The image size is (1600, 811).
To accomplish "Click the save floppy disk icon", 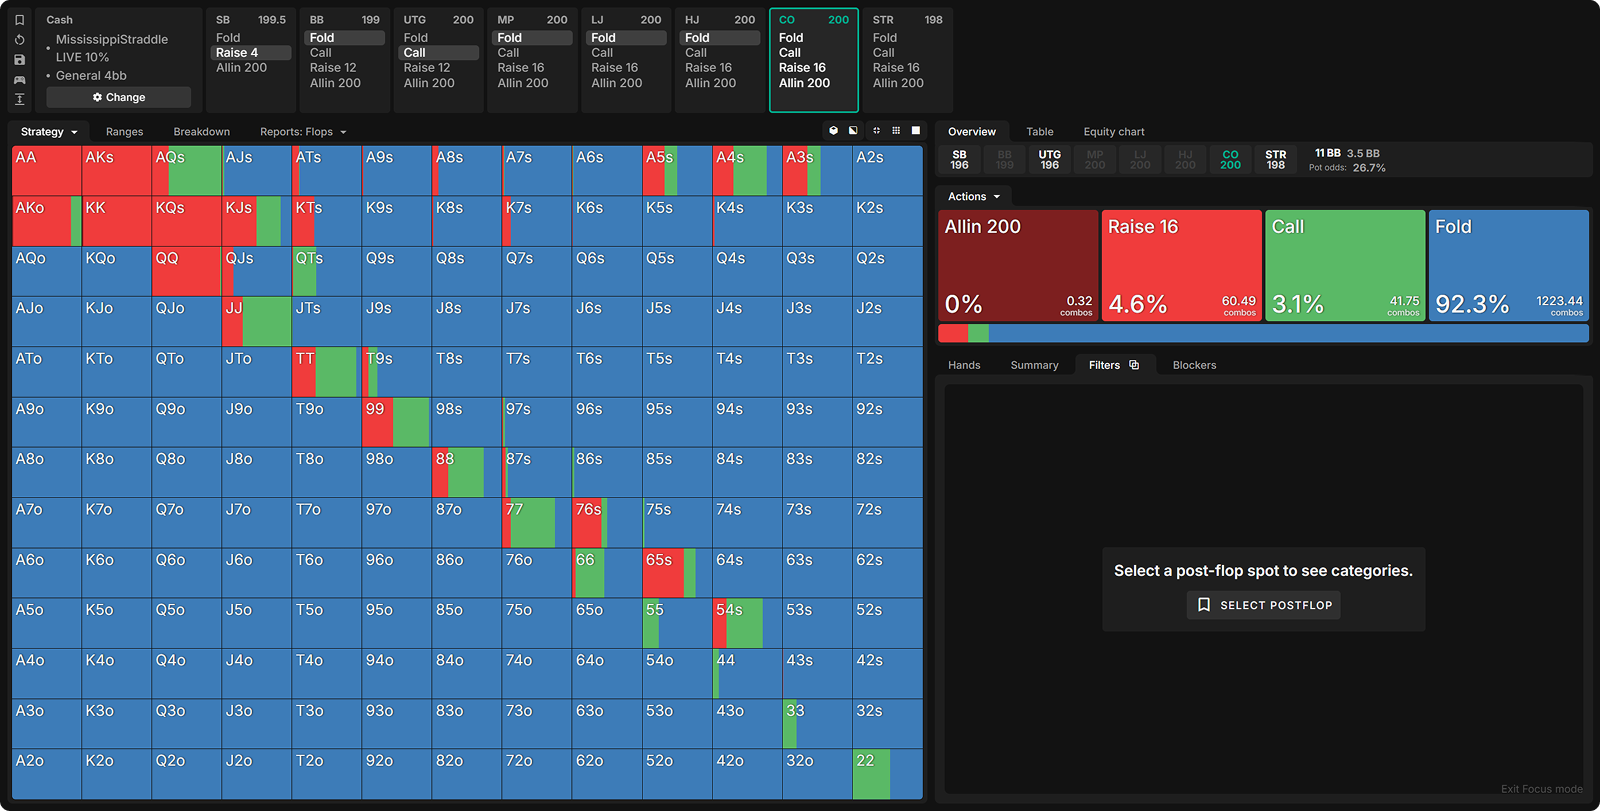I will click(19, 60).
